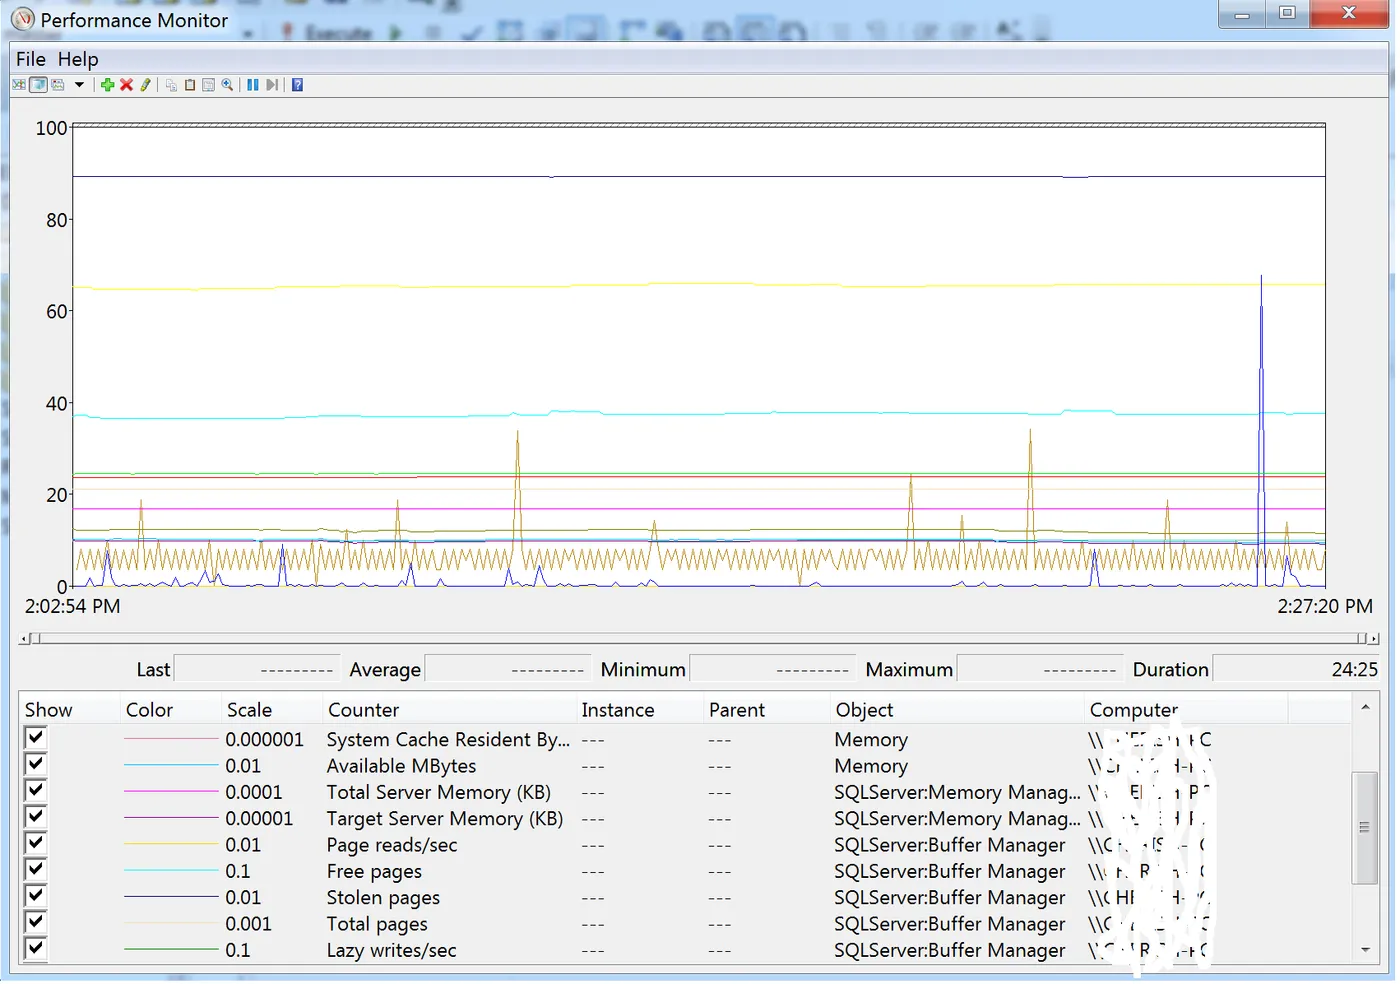Click the time range slider below graph
The height and width of the screenshot is (984, 1400).
coord(698,638)
